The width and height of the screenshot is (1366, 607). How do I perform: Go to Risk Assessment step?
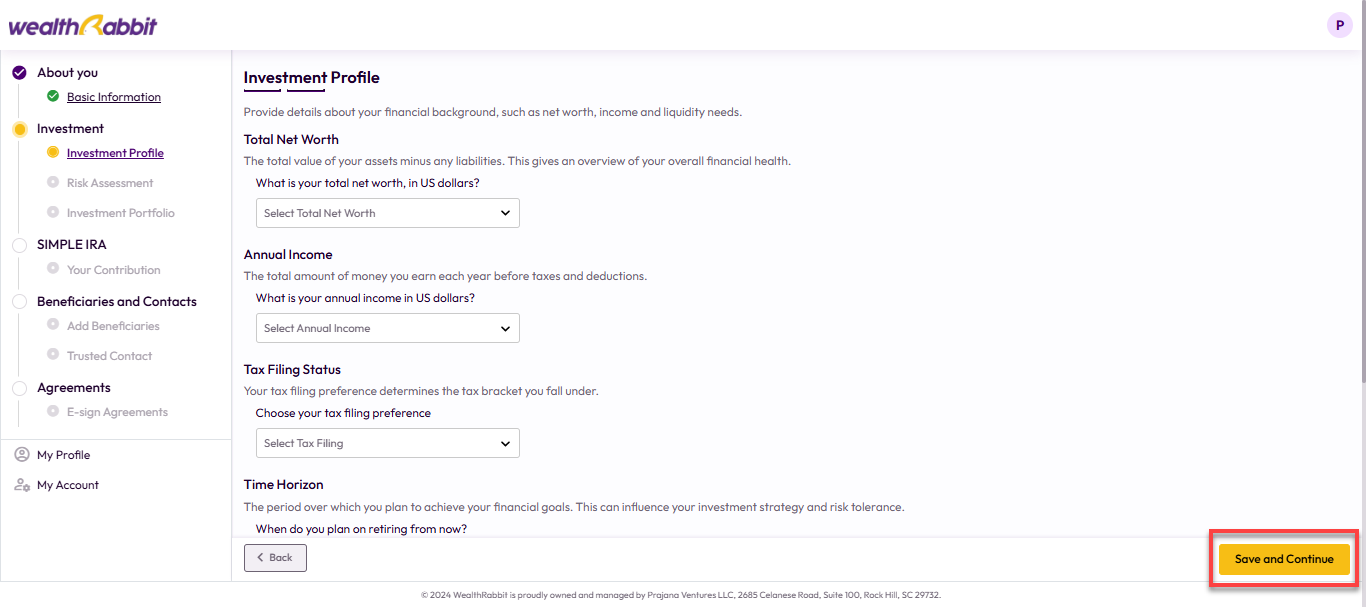click(110, 183)
